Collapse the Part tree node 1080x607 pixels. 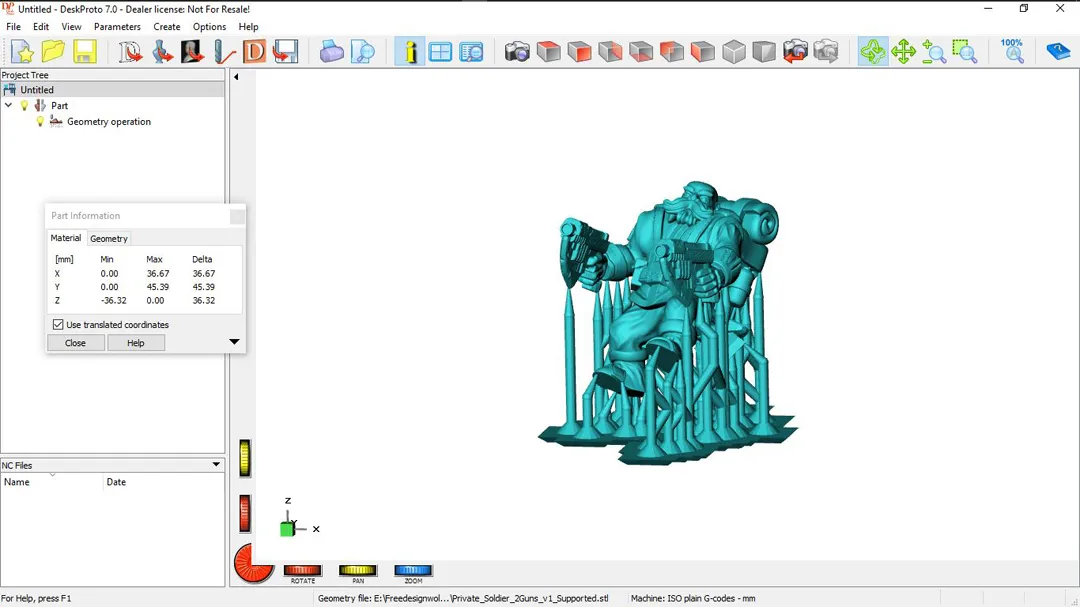8,105
